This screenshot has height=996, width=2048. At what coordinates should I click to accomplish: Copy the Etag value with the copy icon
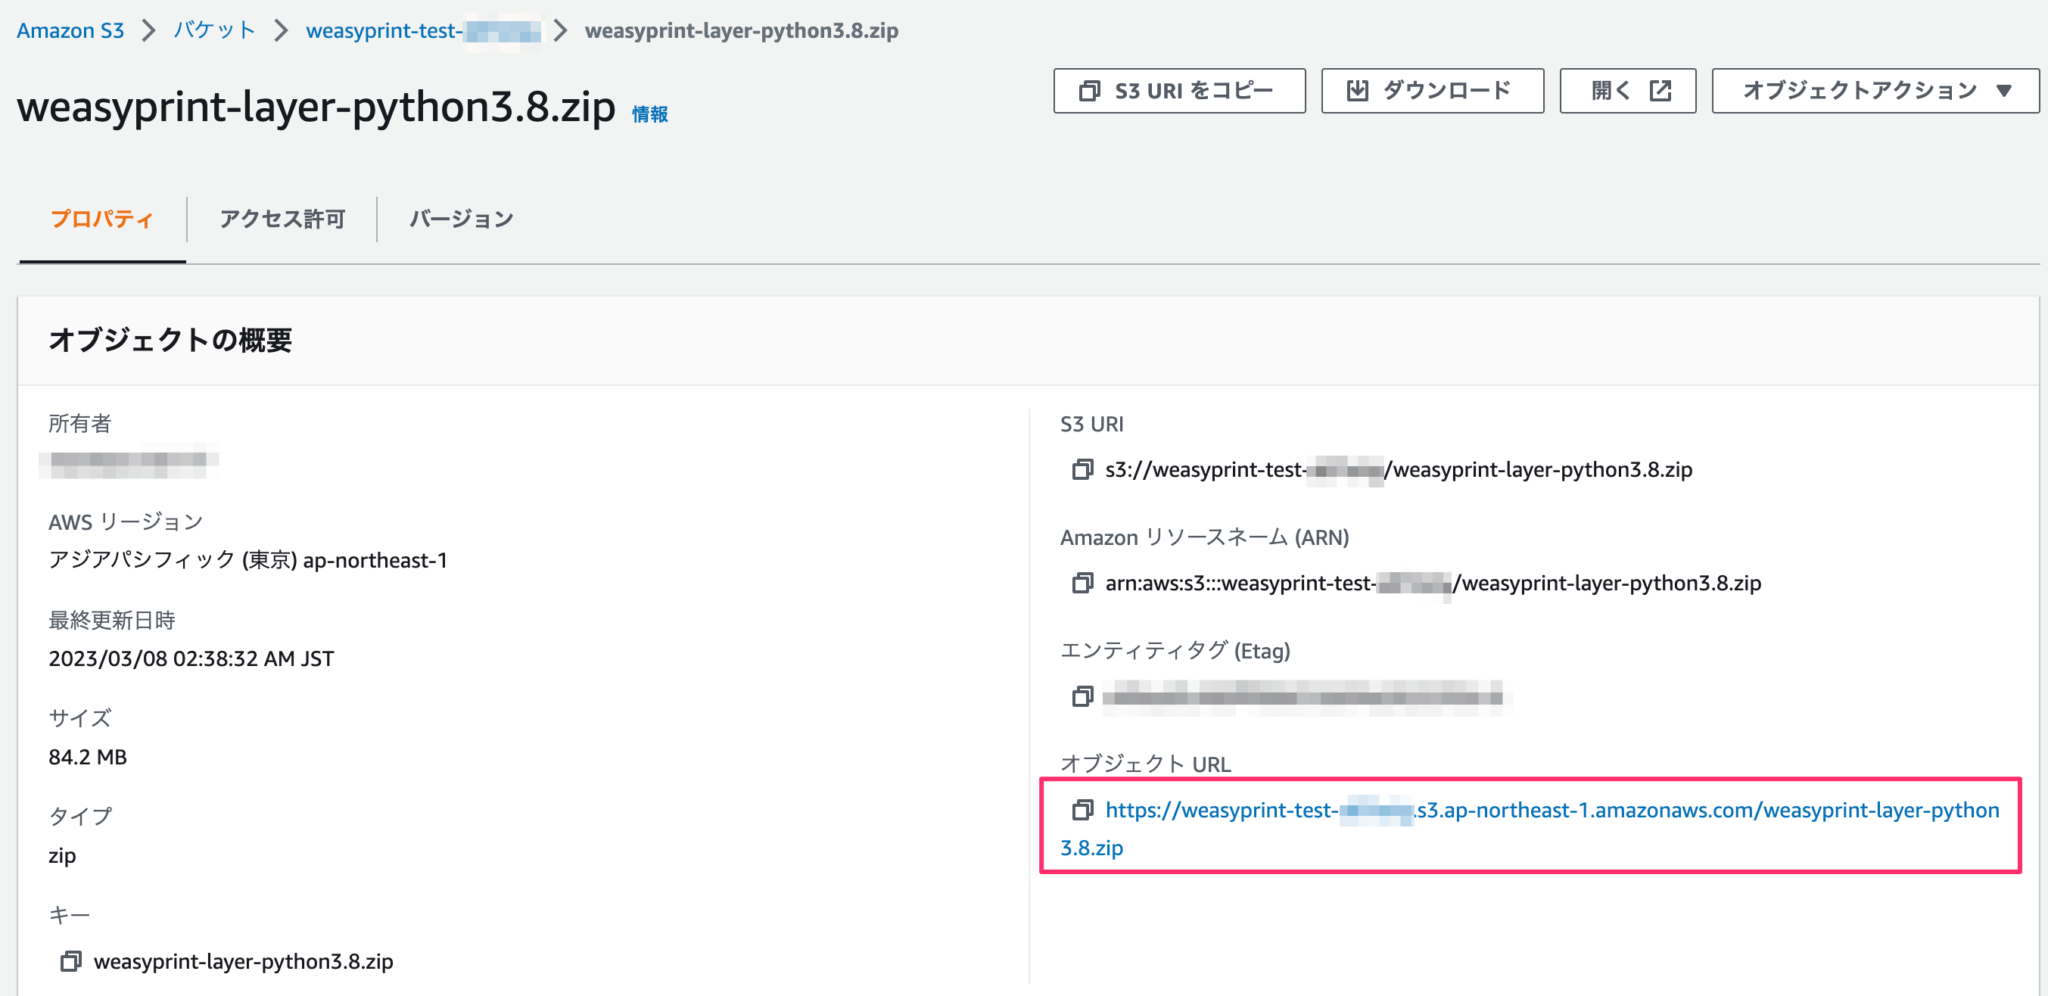(x=1082, y=697)
